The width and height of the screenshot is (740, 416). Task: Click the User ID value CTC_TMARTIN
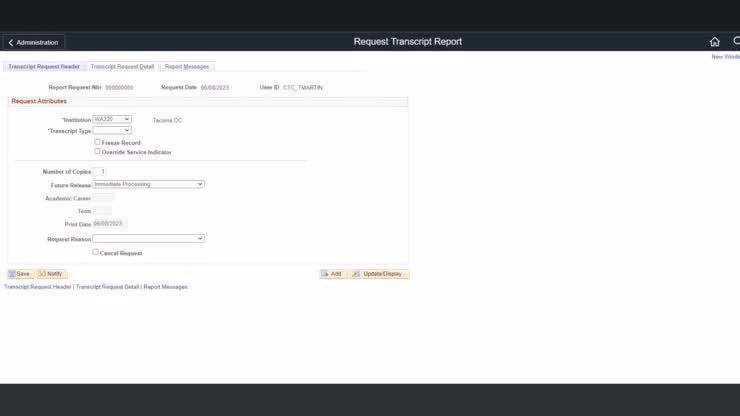(x=303, y=88)
